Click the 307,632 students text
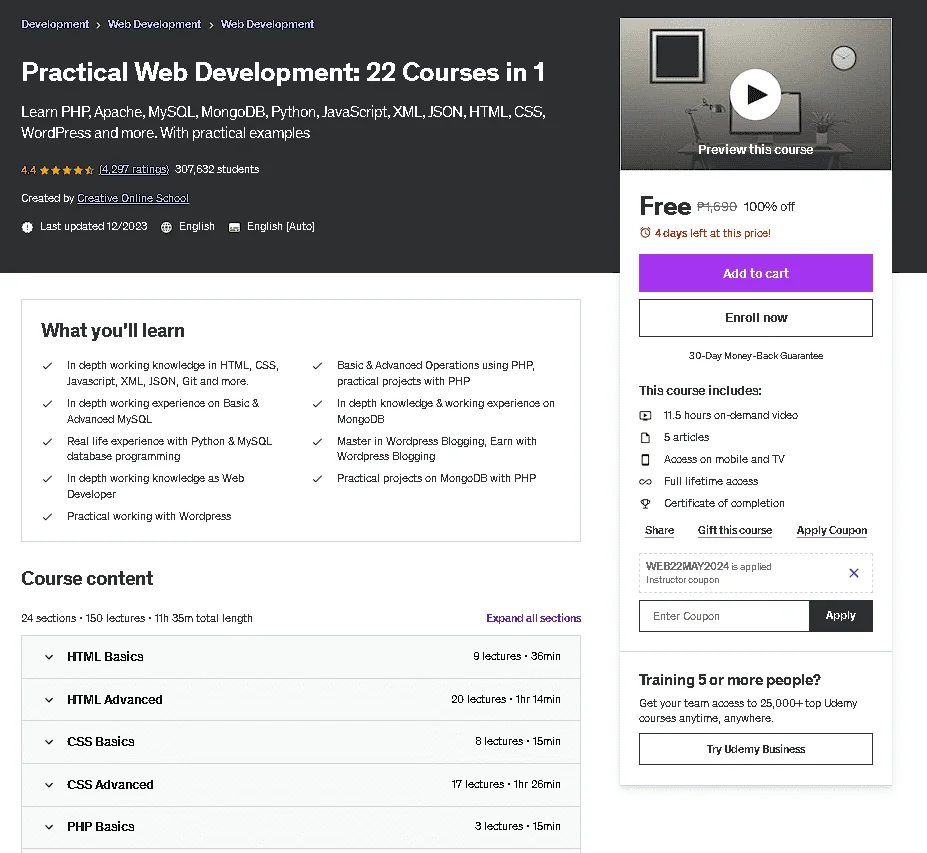The width and height of the screenshot is (927, 853). click(217, 169)
